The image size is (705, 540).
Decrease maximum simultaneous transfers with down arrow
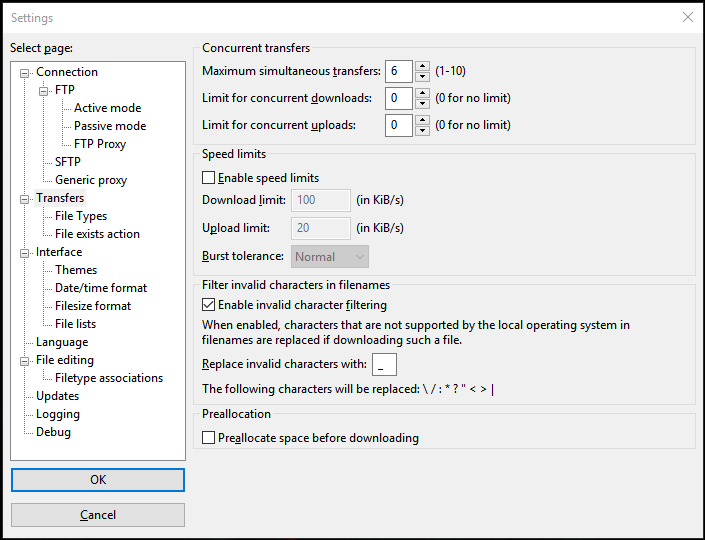pyautogui.click(x=422, y=76)
